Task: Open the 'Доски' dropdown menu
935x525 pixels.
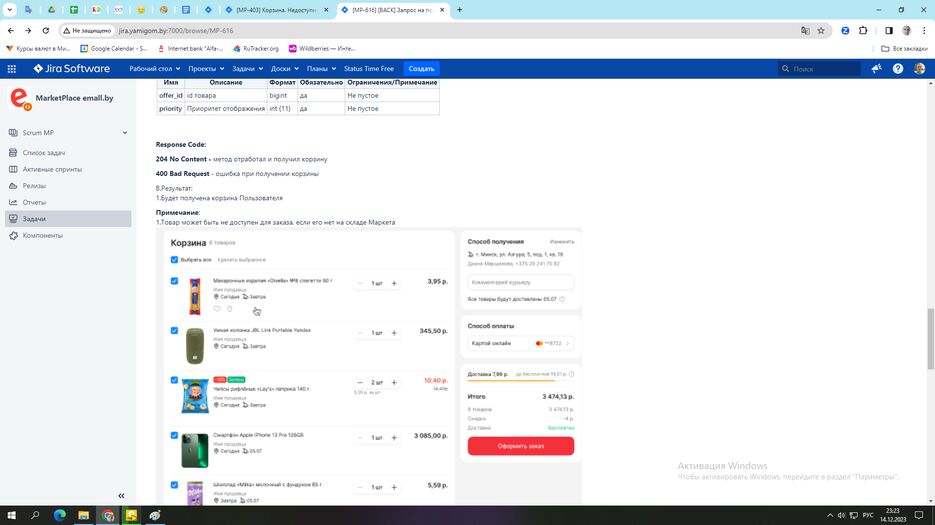Action: tap(284, 69)
